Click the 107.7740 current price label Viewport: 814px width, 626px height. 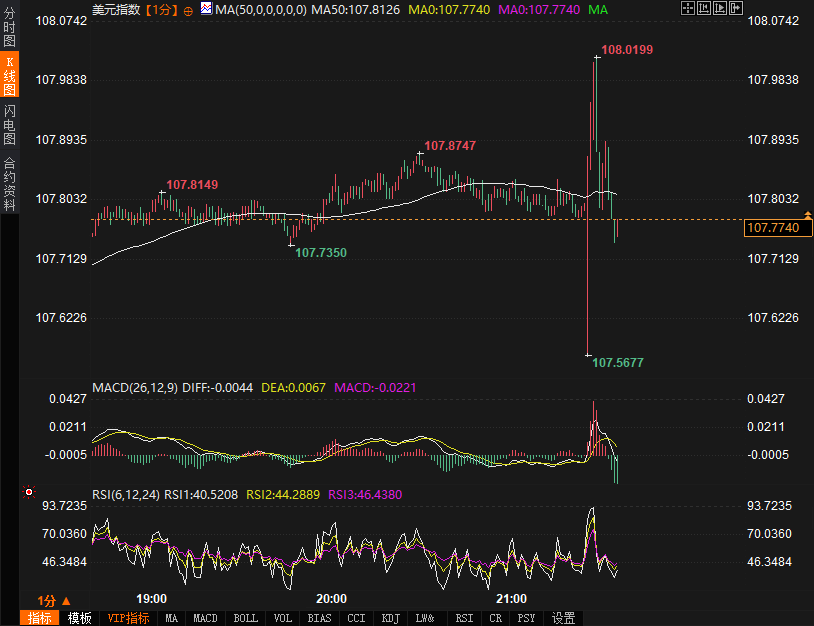click(773, 229)
